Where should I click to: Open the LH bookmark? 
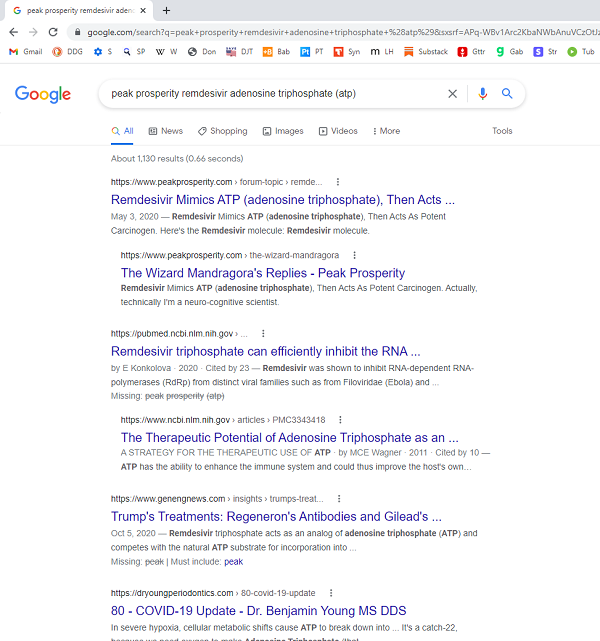(x=382, y=52)
